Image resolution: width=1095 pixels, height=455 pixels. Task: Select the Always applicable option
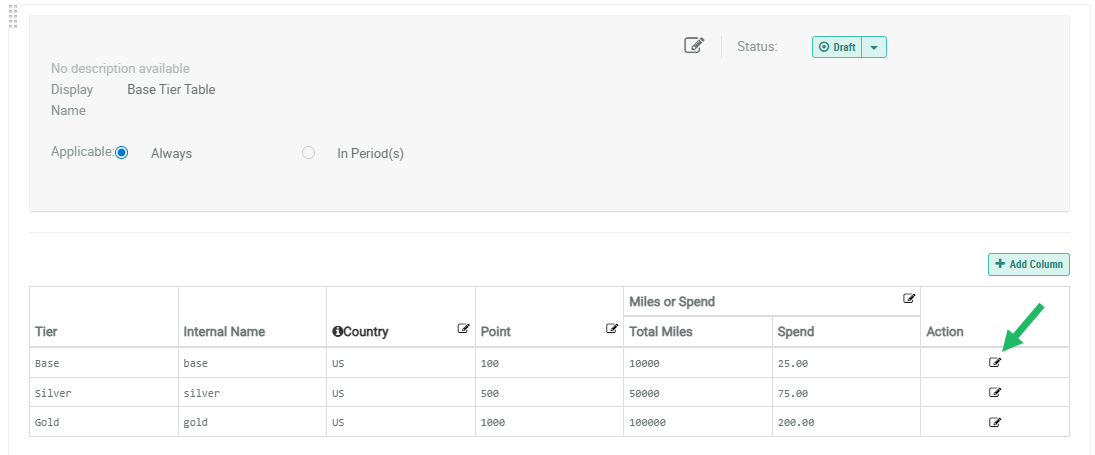point(122,153)
